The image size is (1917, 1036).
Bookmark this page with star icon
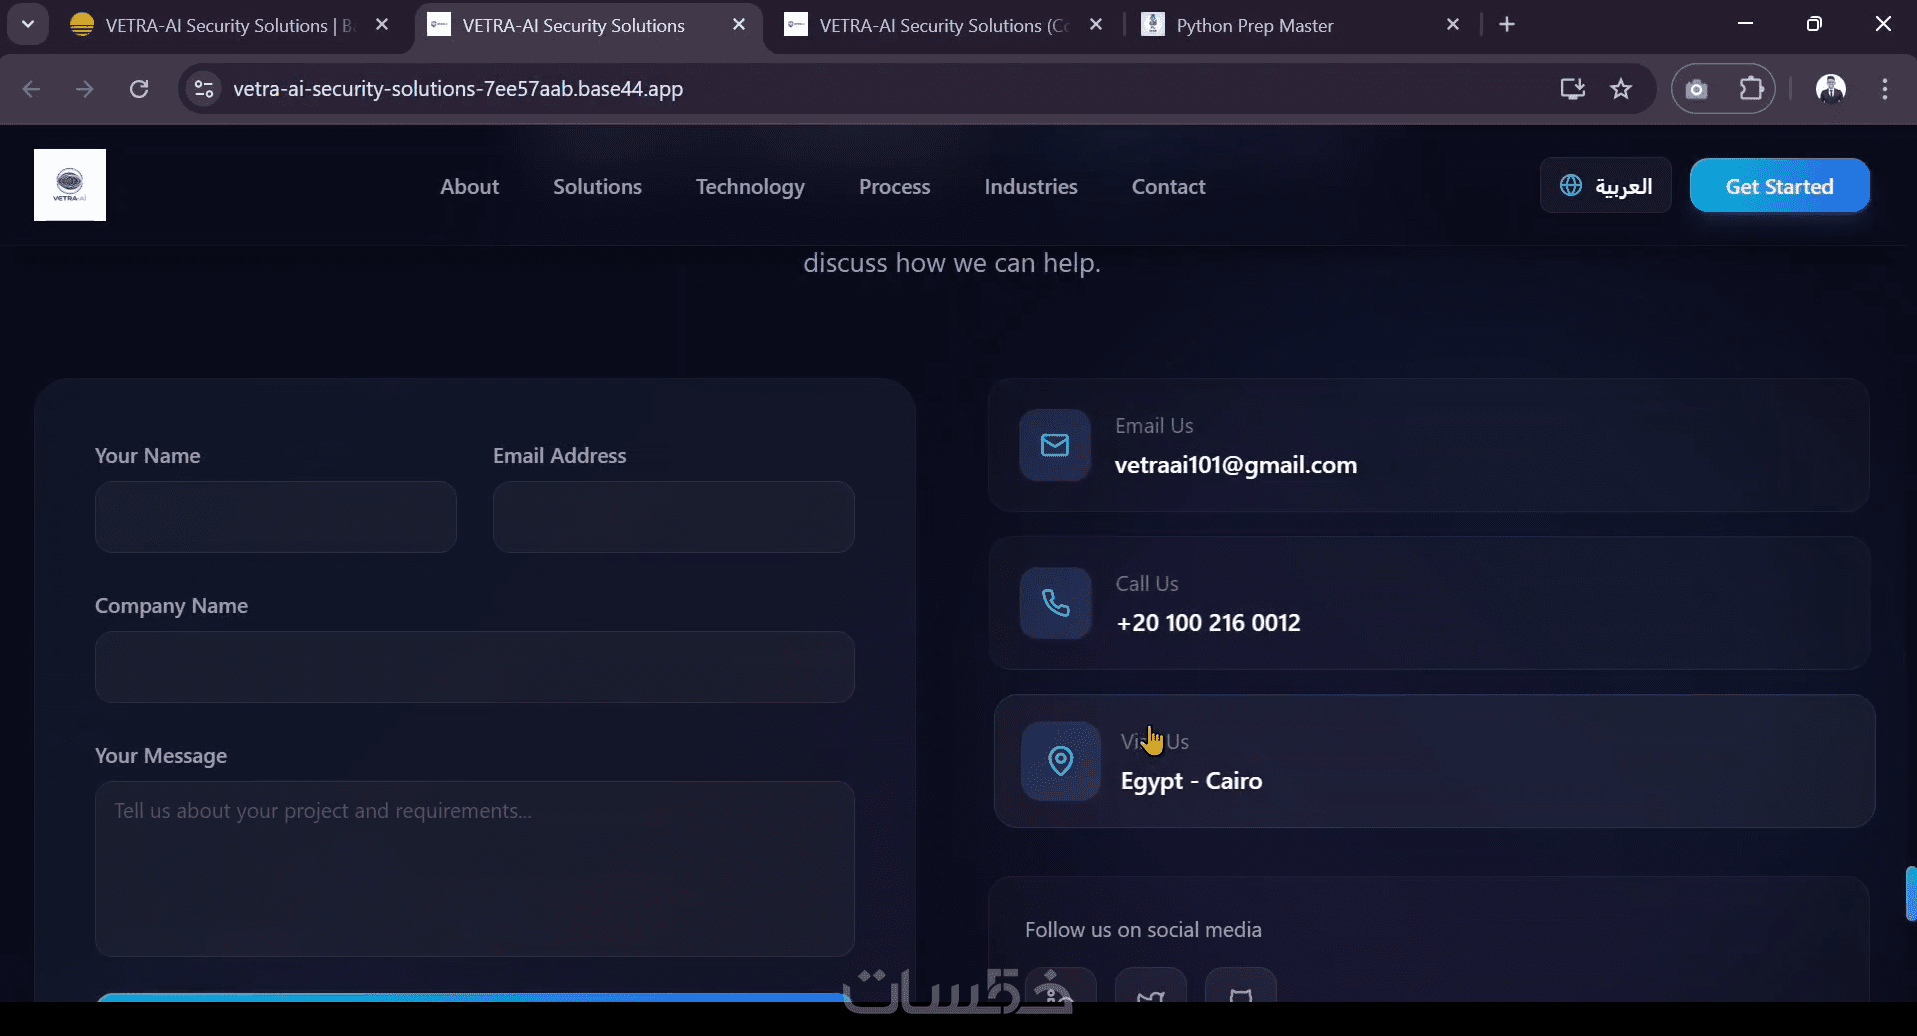click(x=1621, y=89)
